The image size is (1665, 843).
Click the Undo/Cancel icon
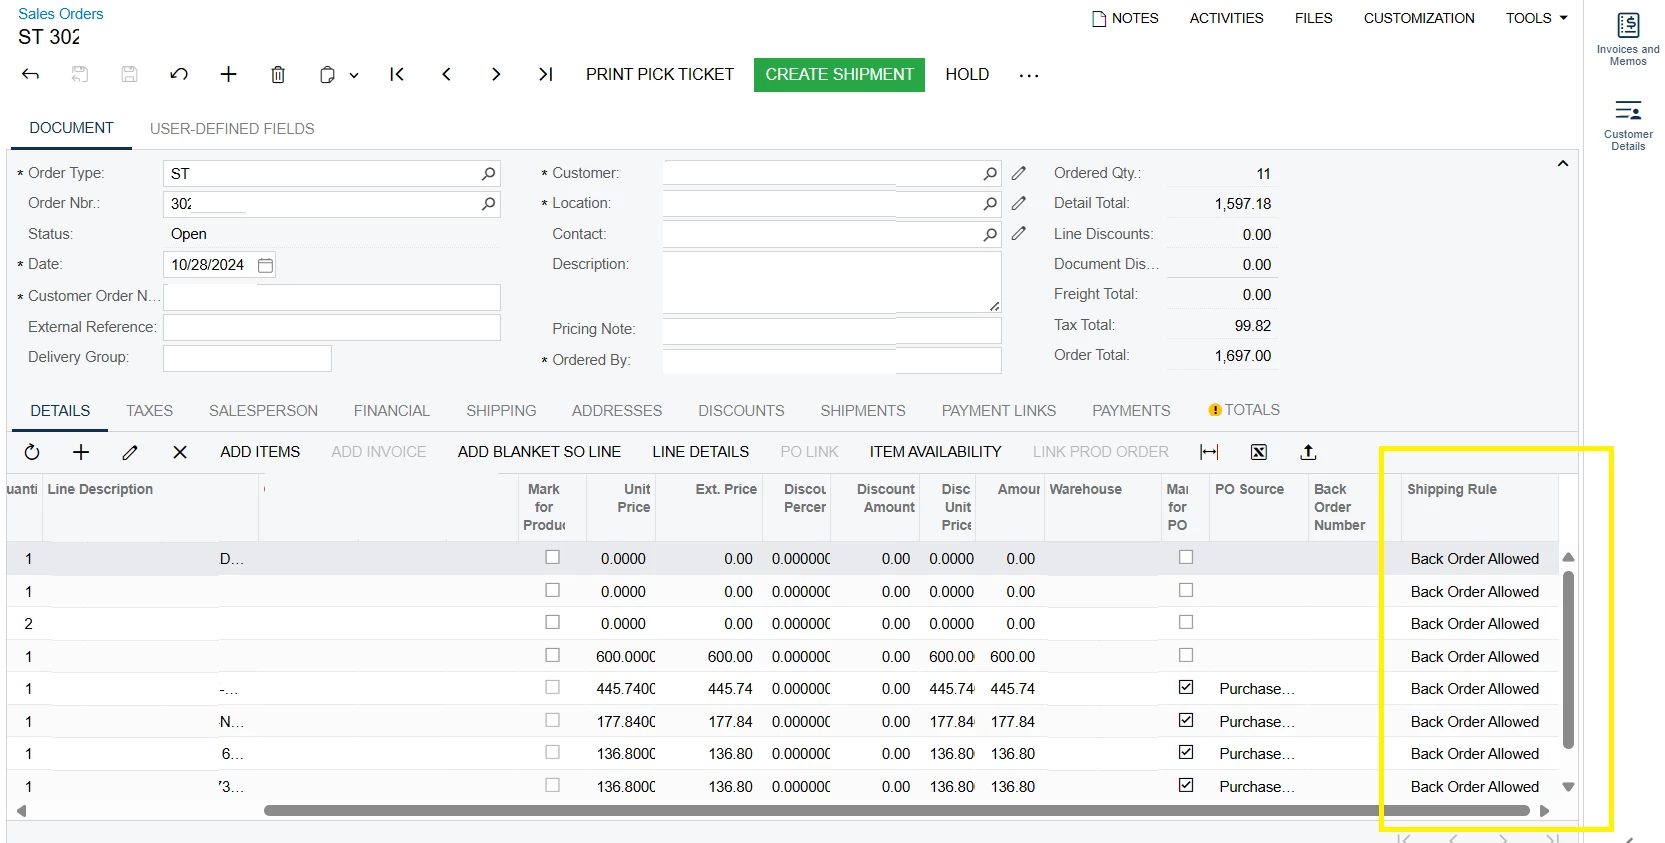click(179, 74)
